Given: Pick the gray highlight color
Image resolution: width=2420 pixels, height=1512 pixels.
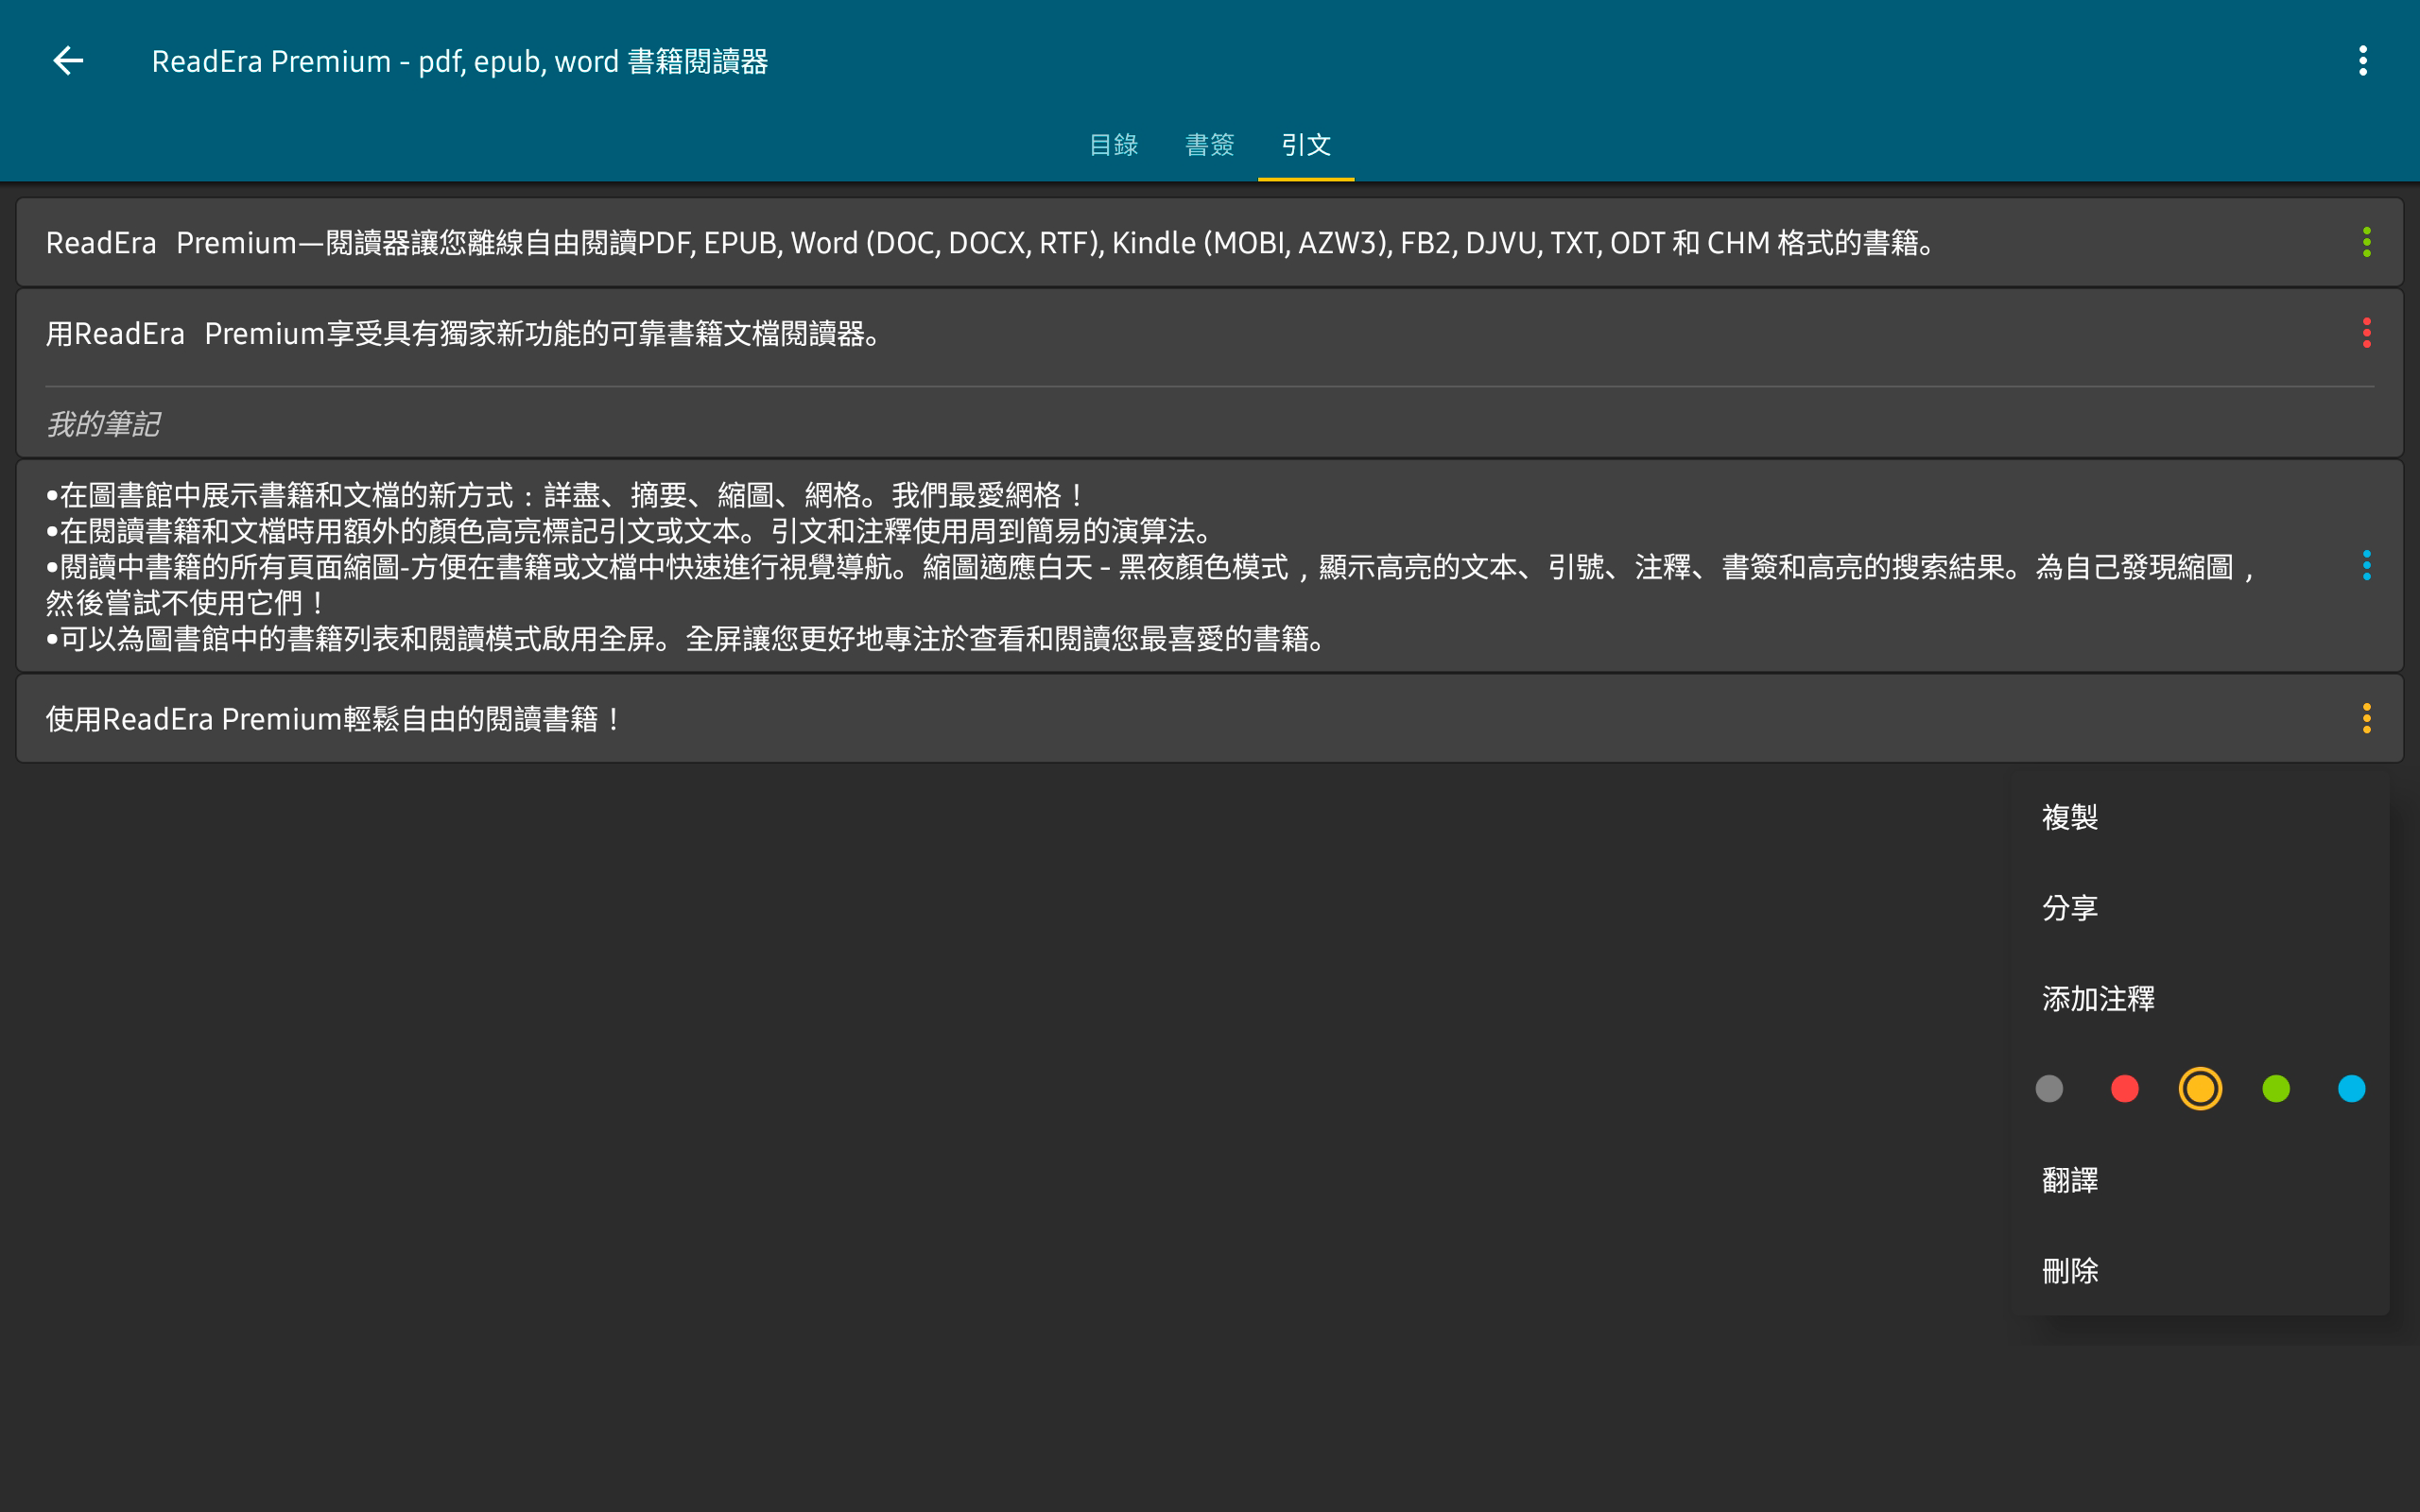Looking at the screenshot, I should coord(2049,1088).
